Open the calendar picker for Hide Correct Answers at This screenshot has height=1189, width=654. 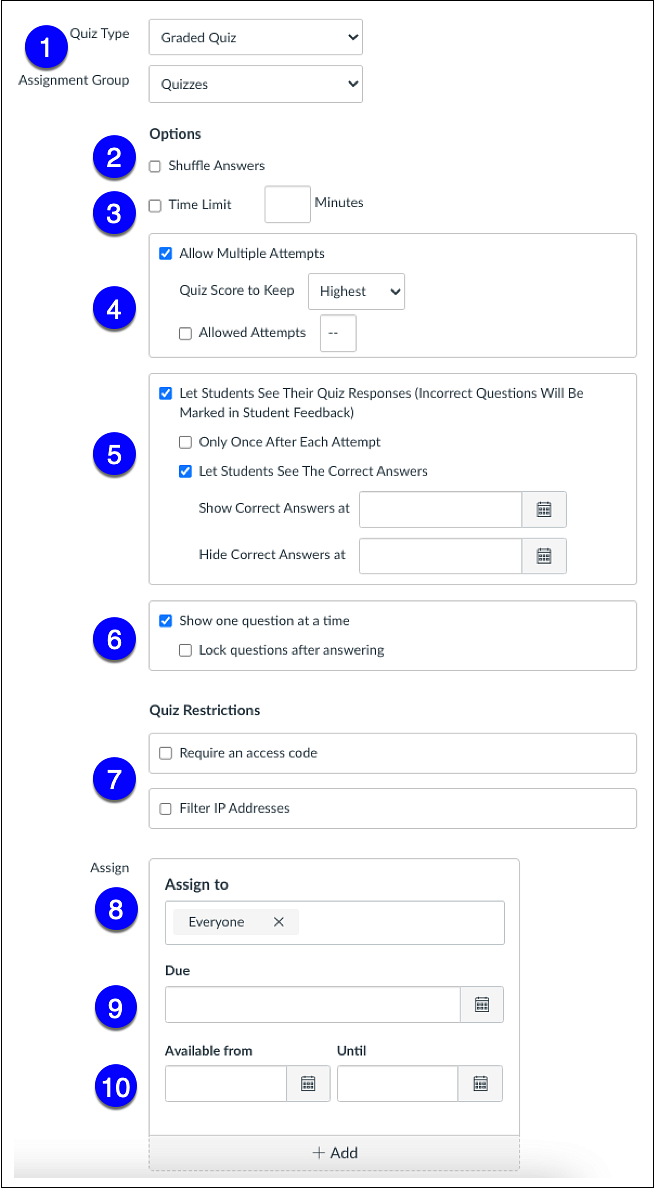pos(544,556)
